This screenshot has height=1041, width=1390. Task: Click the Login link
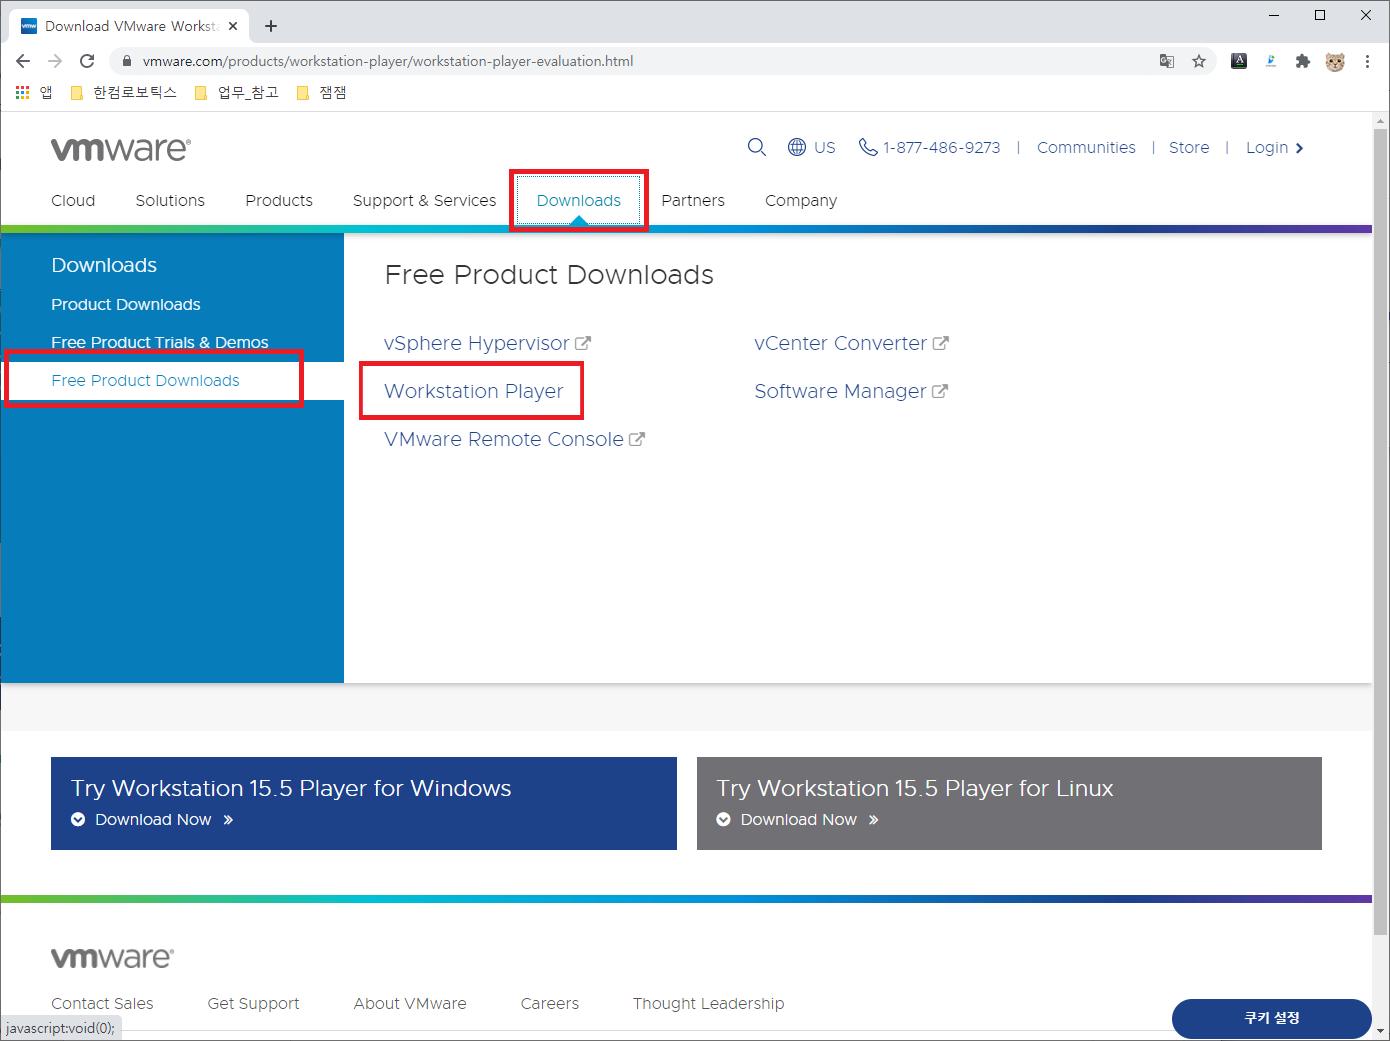(x=1267, y=147)
